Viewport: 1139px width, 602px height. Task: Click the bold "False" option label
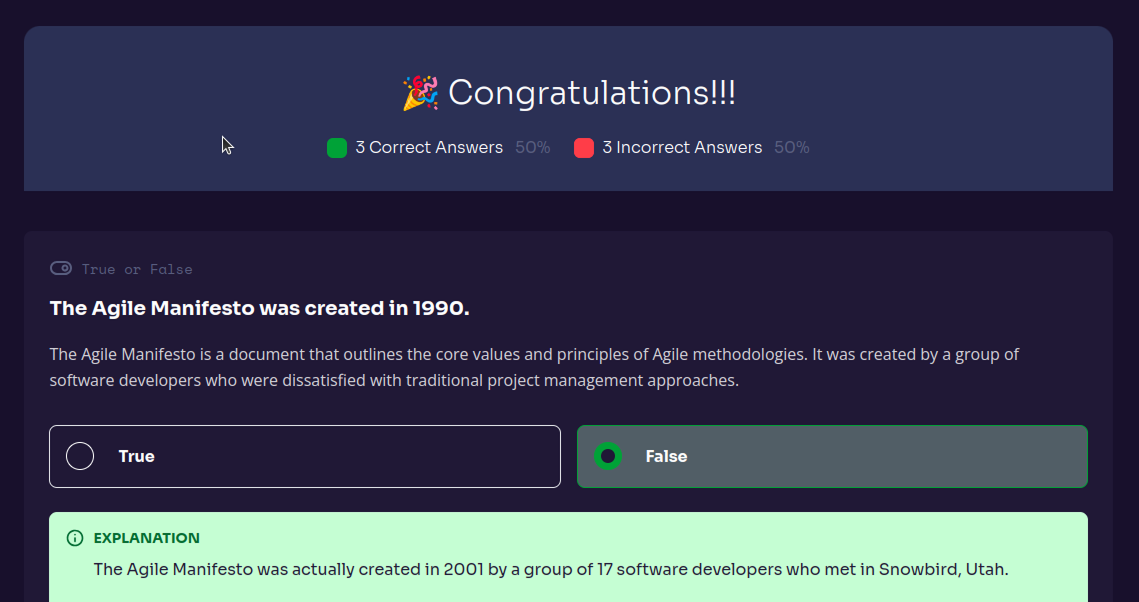click(666, 456)
